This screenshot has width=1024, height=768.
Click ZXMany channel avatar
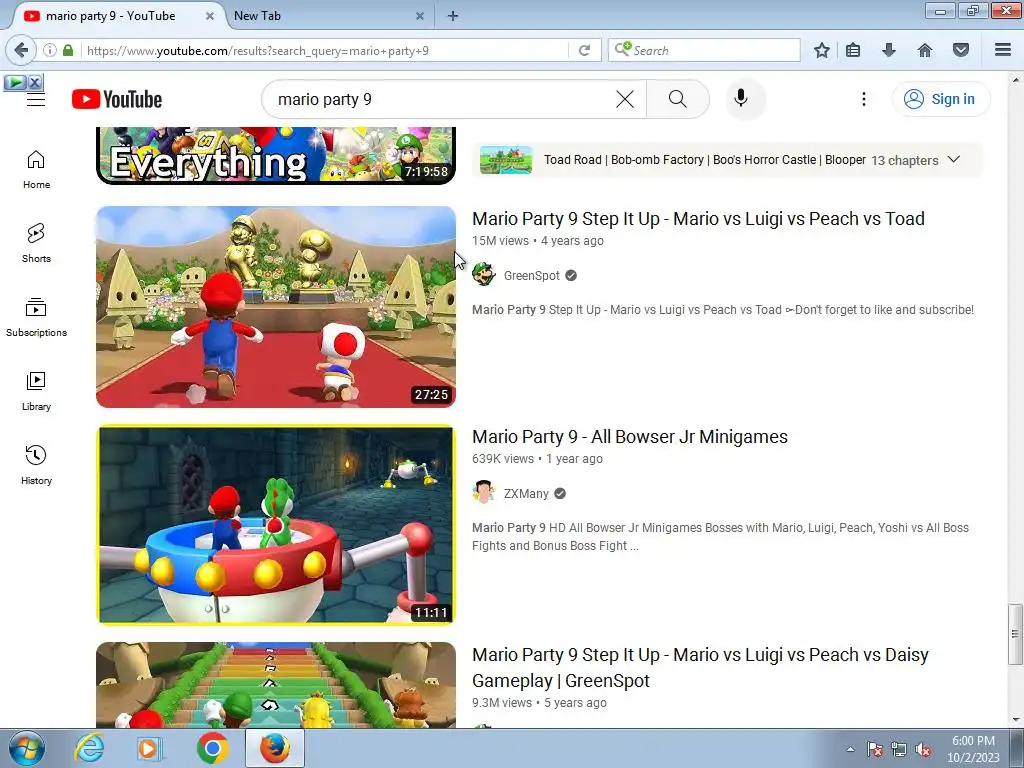click(x=484, y=493)
